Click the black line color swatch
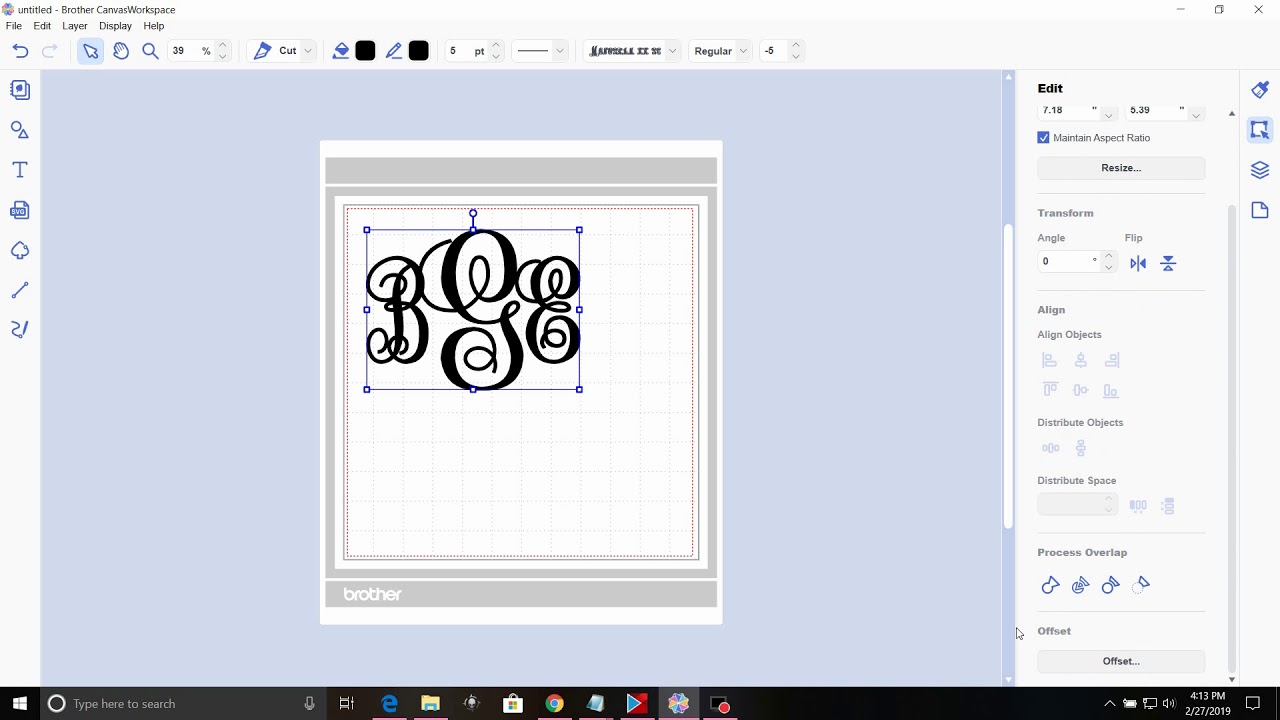Screen dimensions: 1280x720 [x=419, y=51]
